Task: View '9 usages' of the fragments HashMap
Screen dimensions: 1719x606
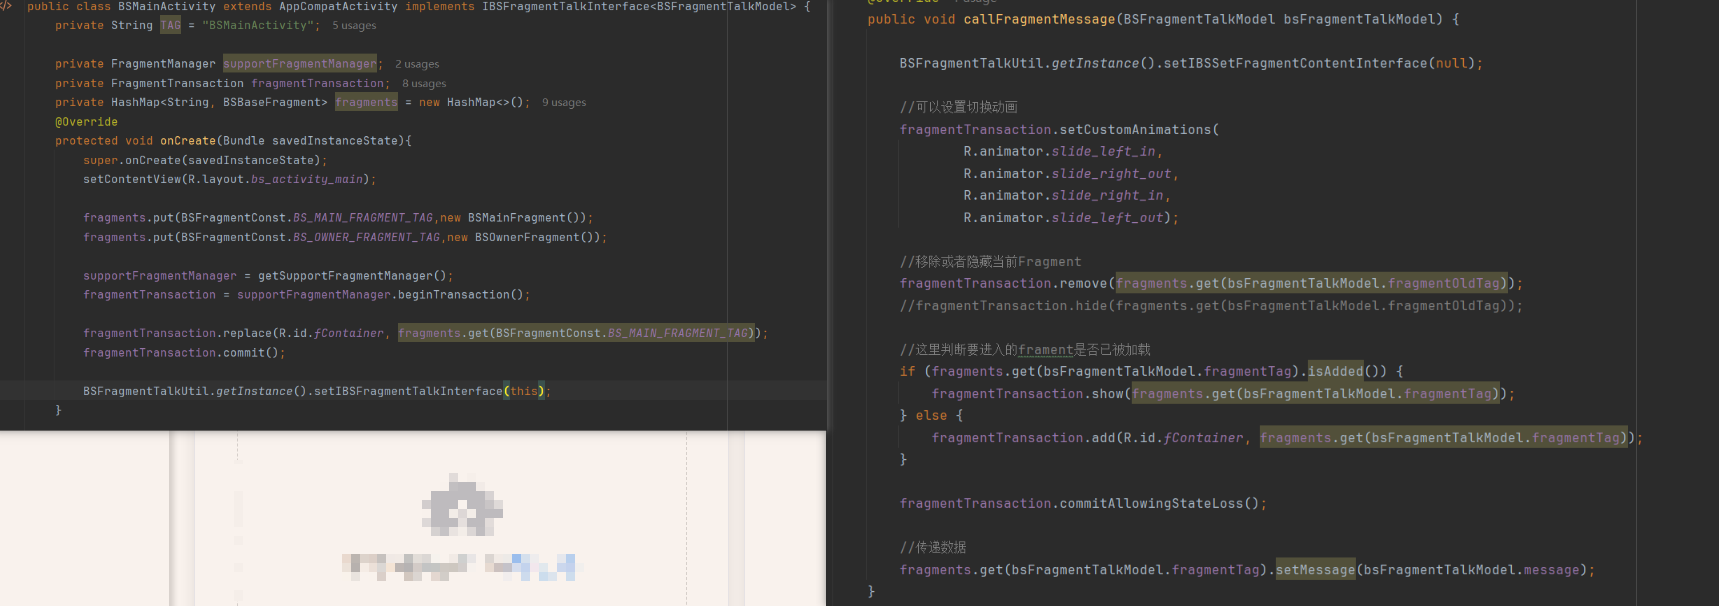Action: pos(564,103)
